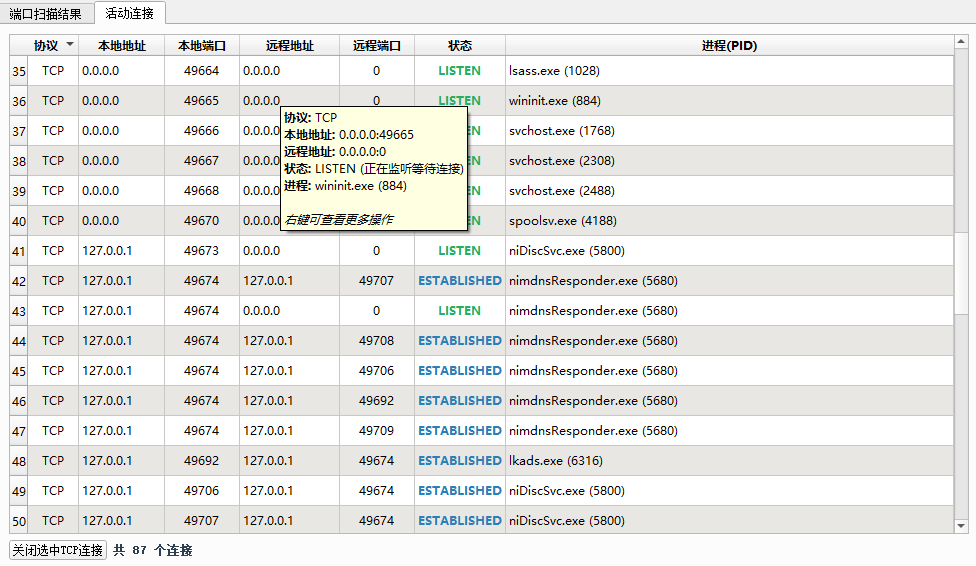Image resolution: width=976 pixels, height=566 pixels.
Task: Click local port 49667 cell
Action: pyautogui.click(x=202, y=161)
